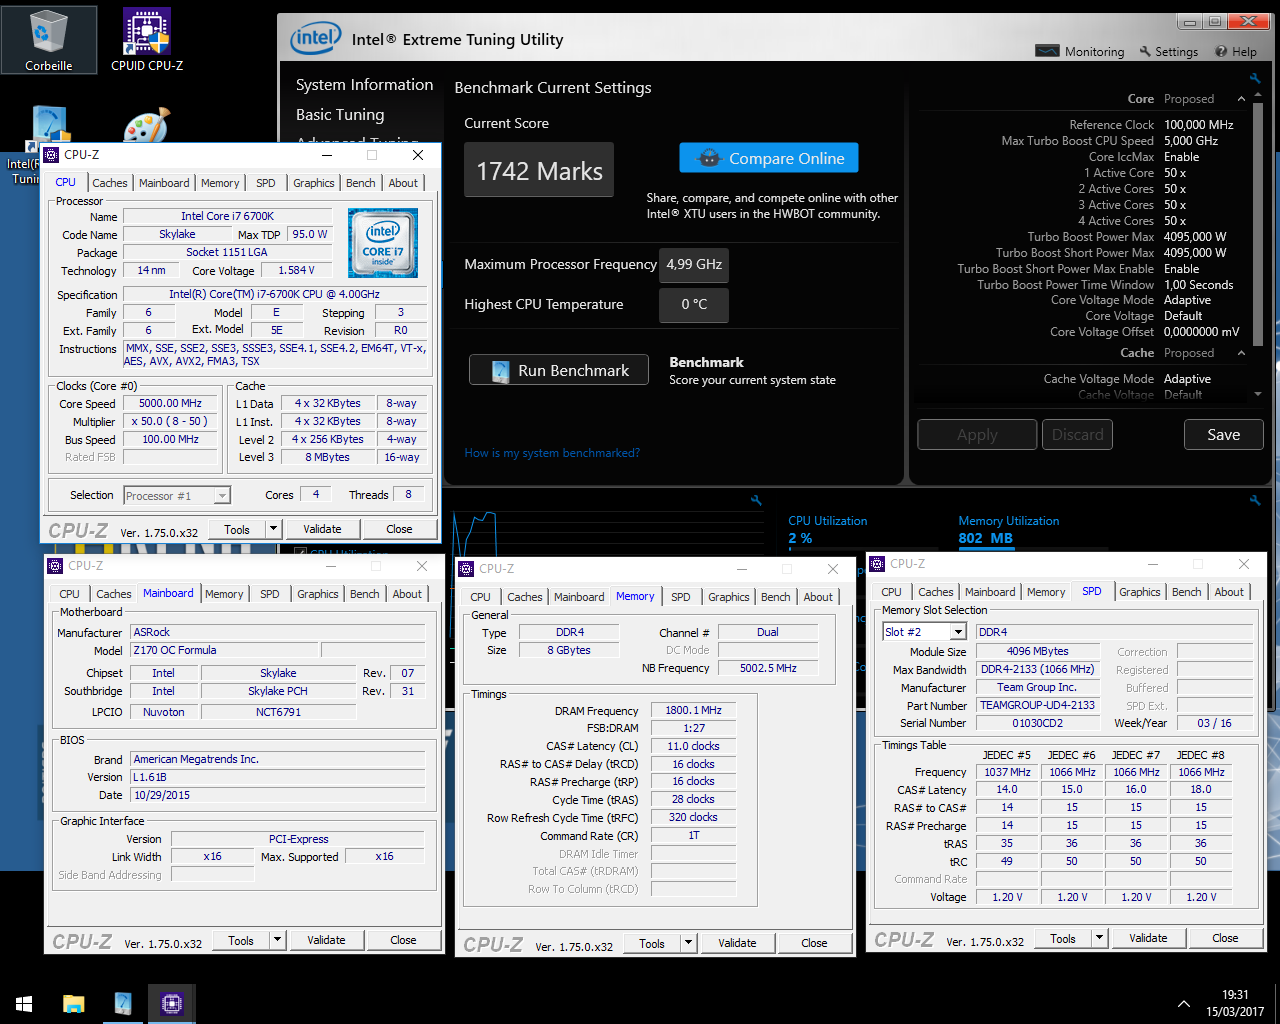
Task: Click the 1742 Marks score box
Action: point(539,171)
